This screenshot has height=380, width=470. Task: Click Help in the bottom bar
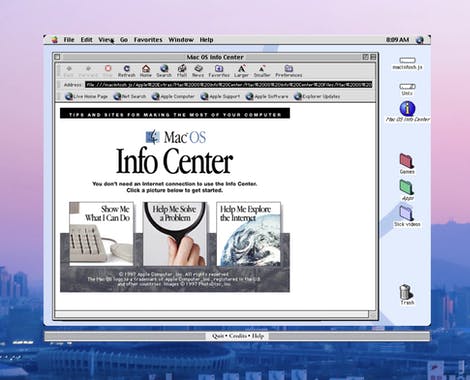[258, 336]
